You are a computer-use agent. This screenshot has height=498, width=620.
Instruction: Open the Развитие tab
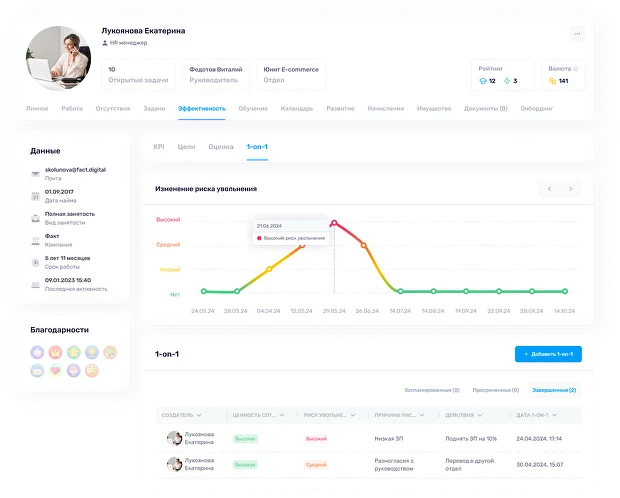(340, 108)
